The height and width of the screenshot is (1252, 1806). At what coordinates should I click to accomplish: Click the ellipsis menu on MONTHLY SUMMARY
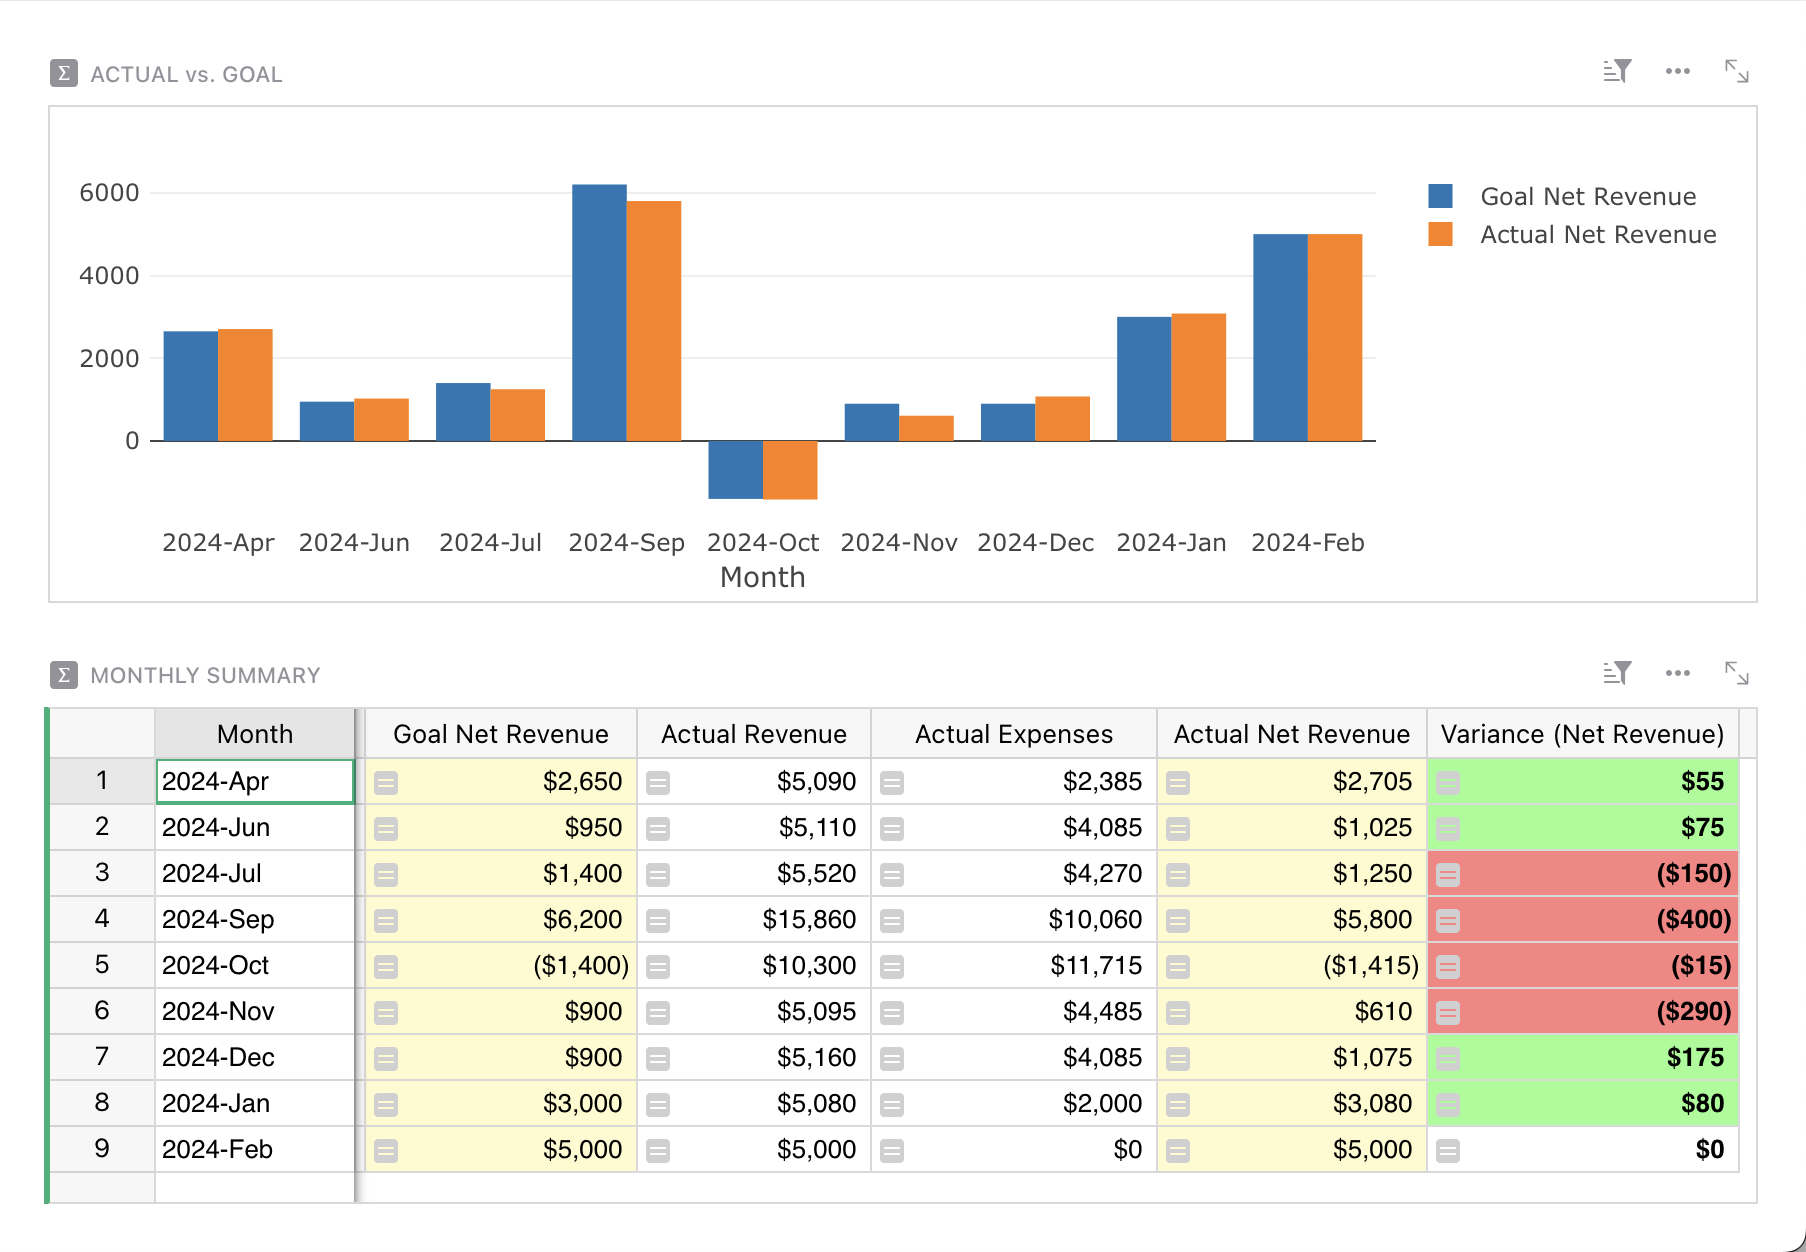click(1678, 673)
